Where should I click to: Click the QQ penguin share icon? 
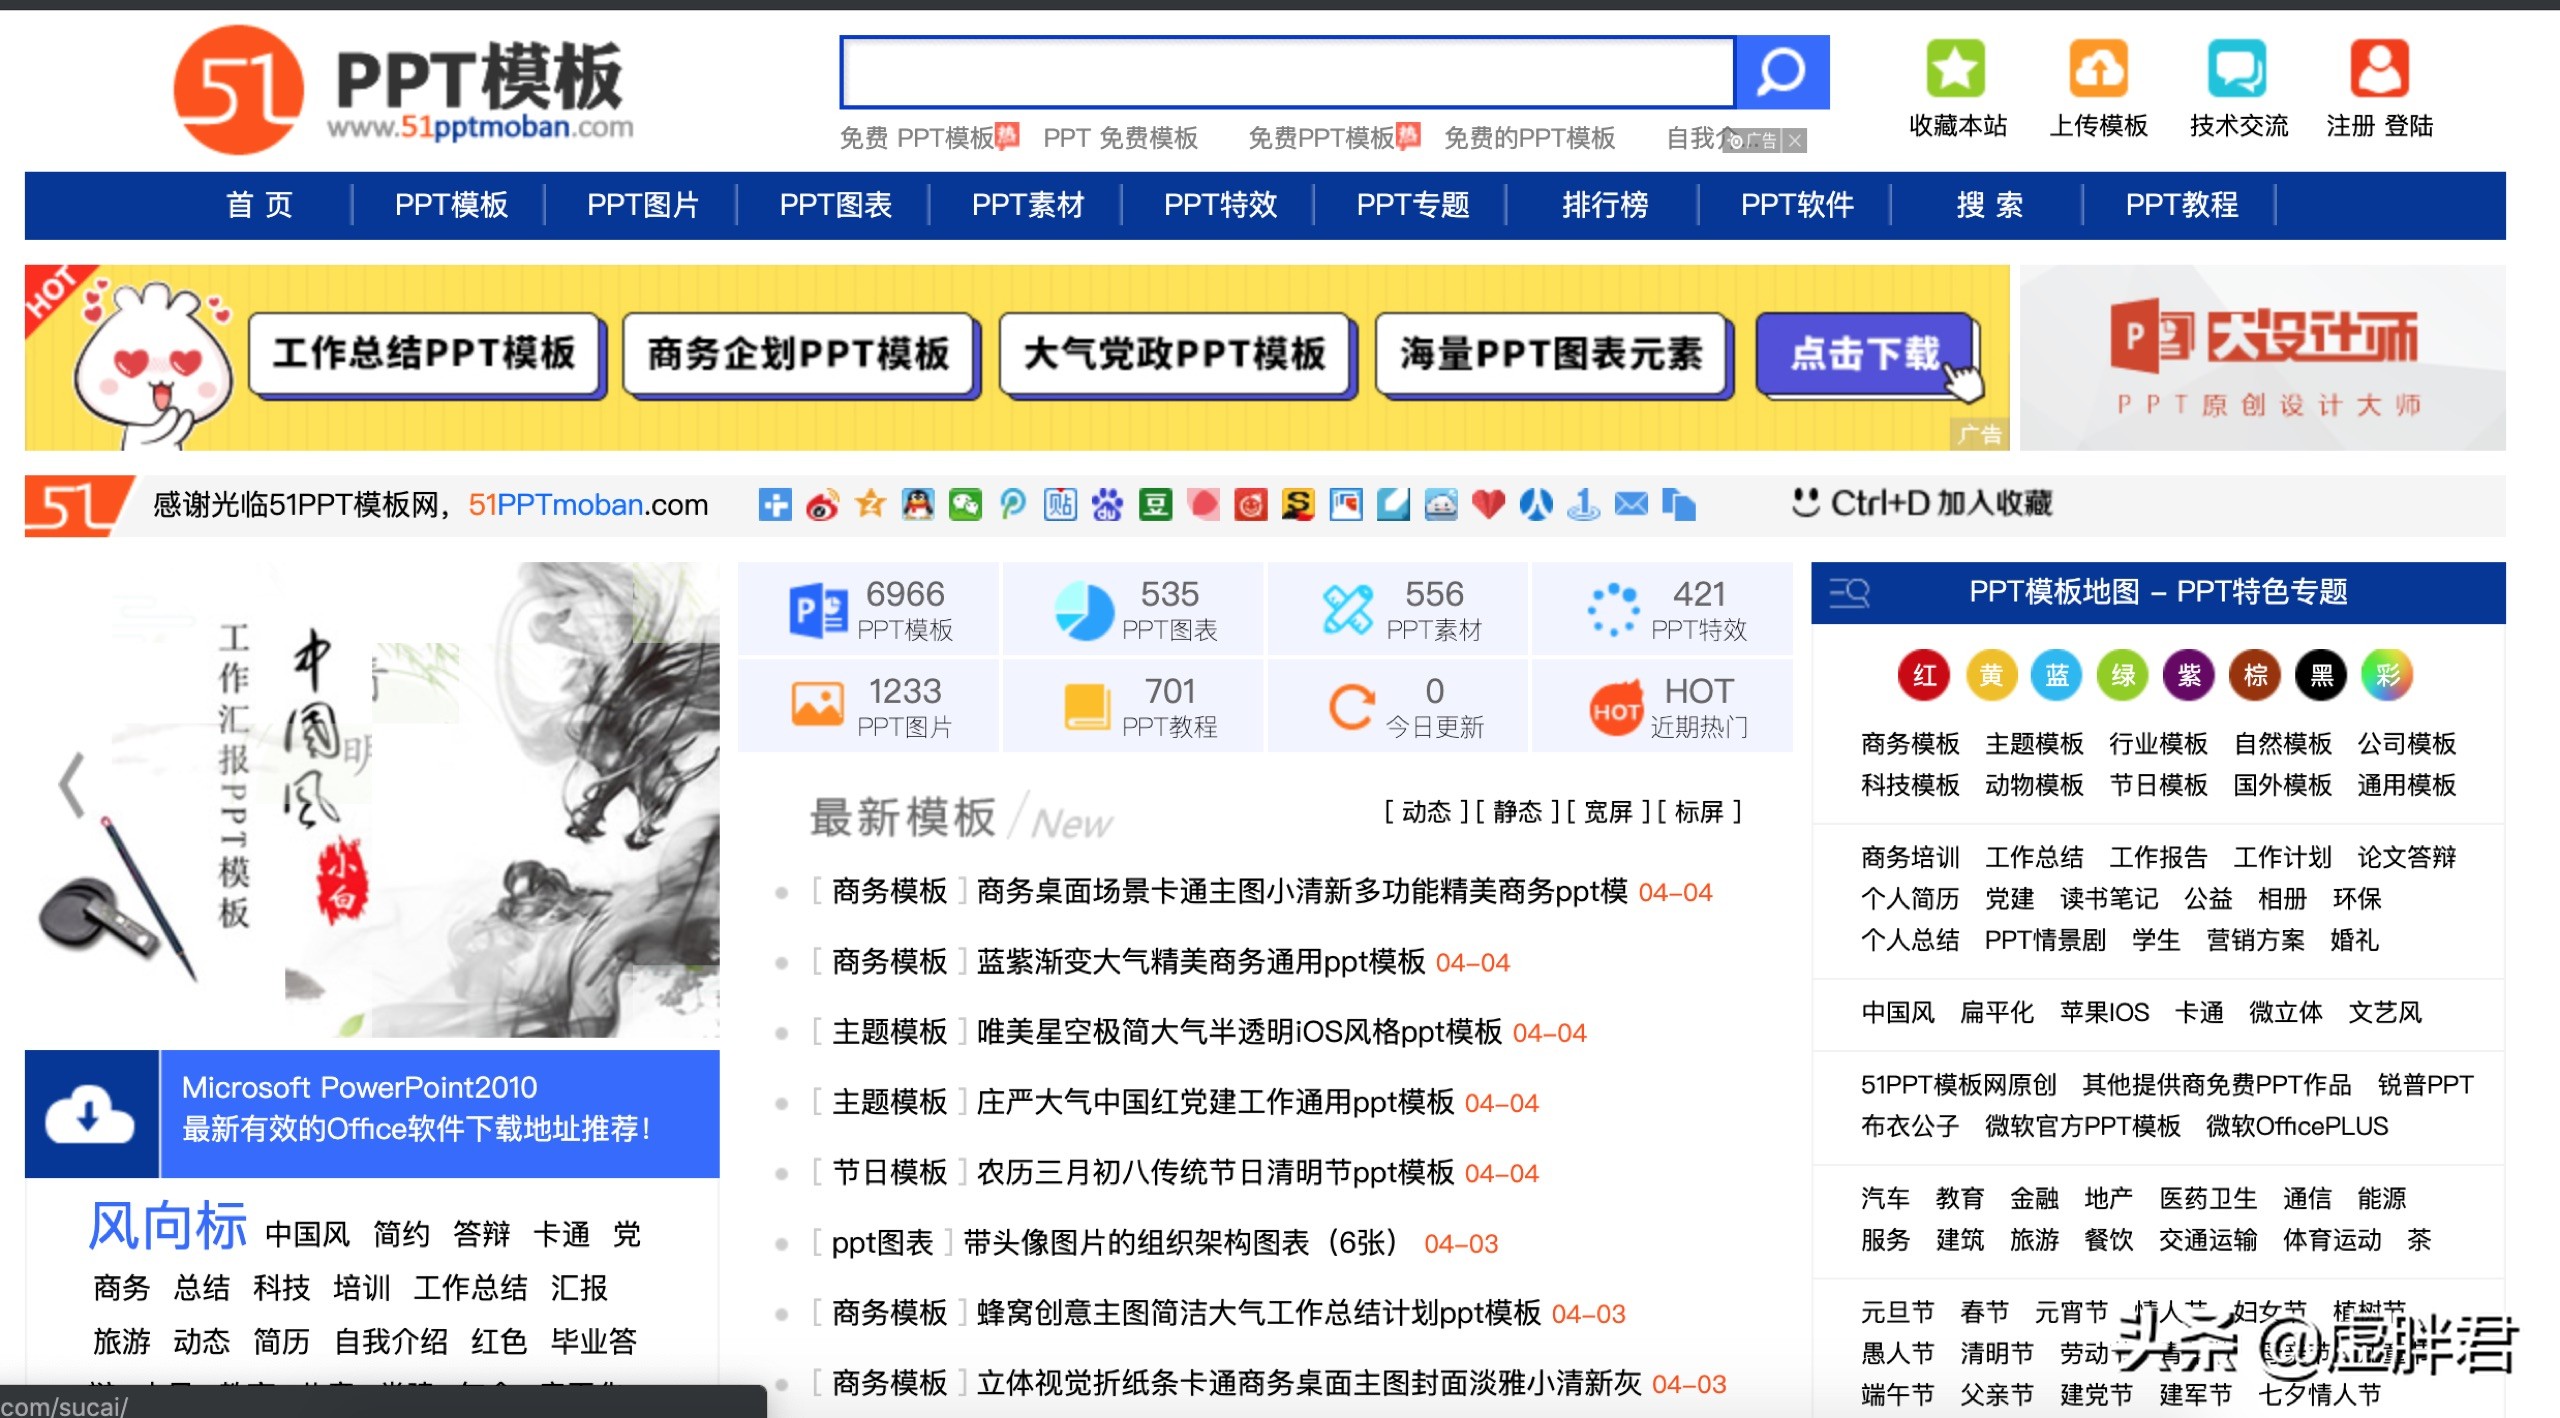tap(917, 505)
